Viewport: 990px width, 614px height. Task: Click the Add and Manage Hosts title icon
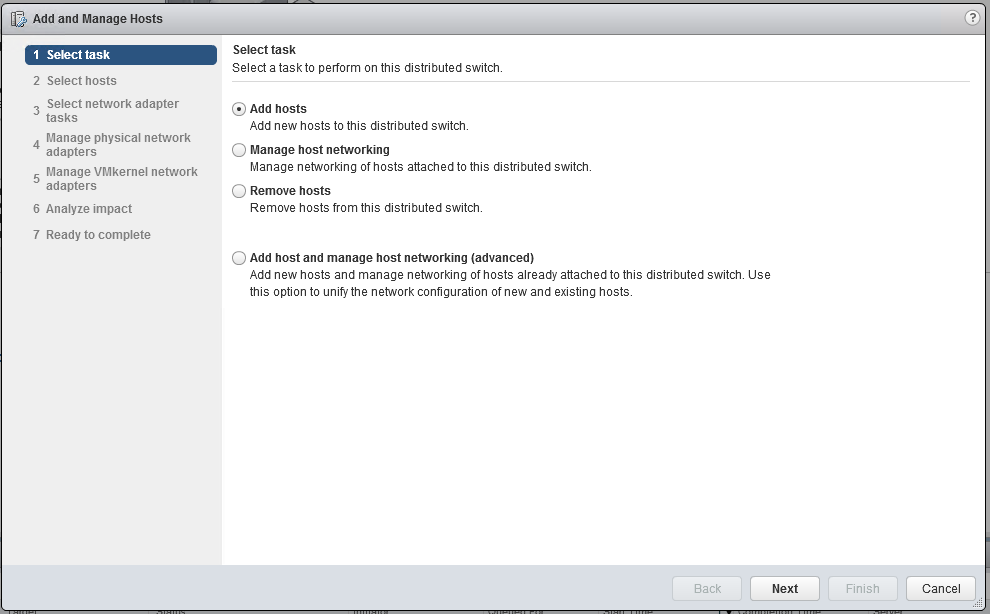pyautogui.click(x=18, y=19)
